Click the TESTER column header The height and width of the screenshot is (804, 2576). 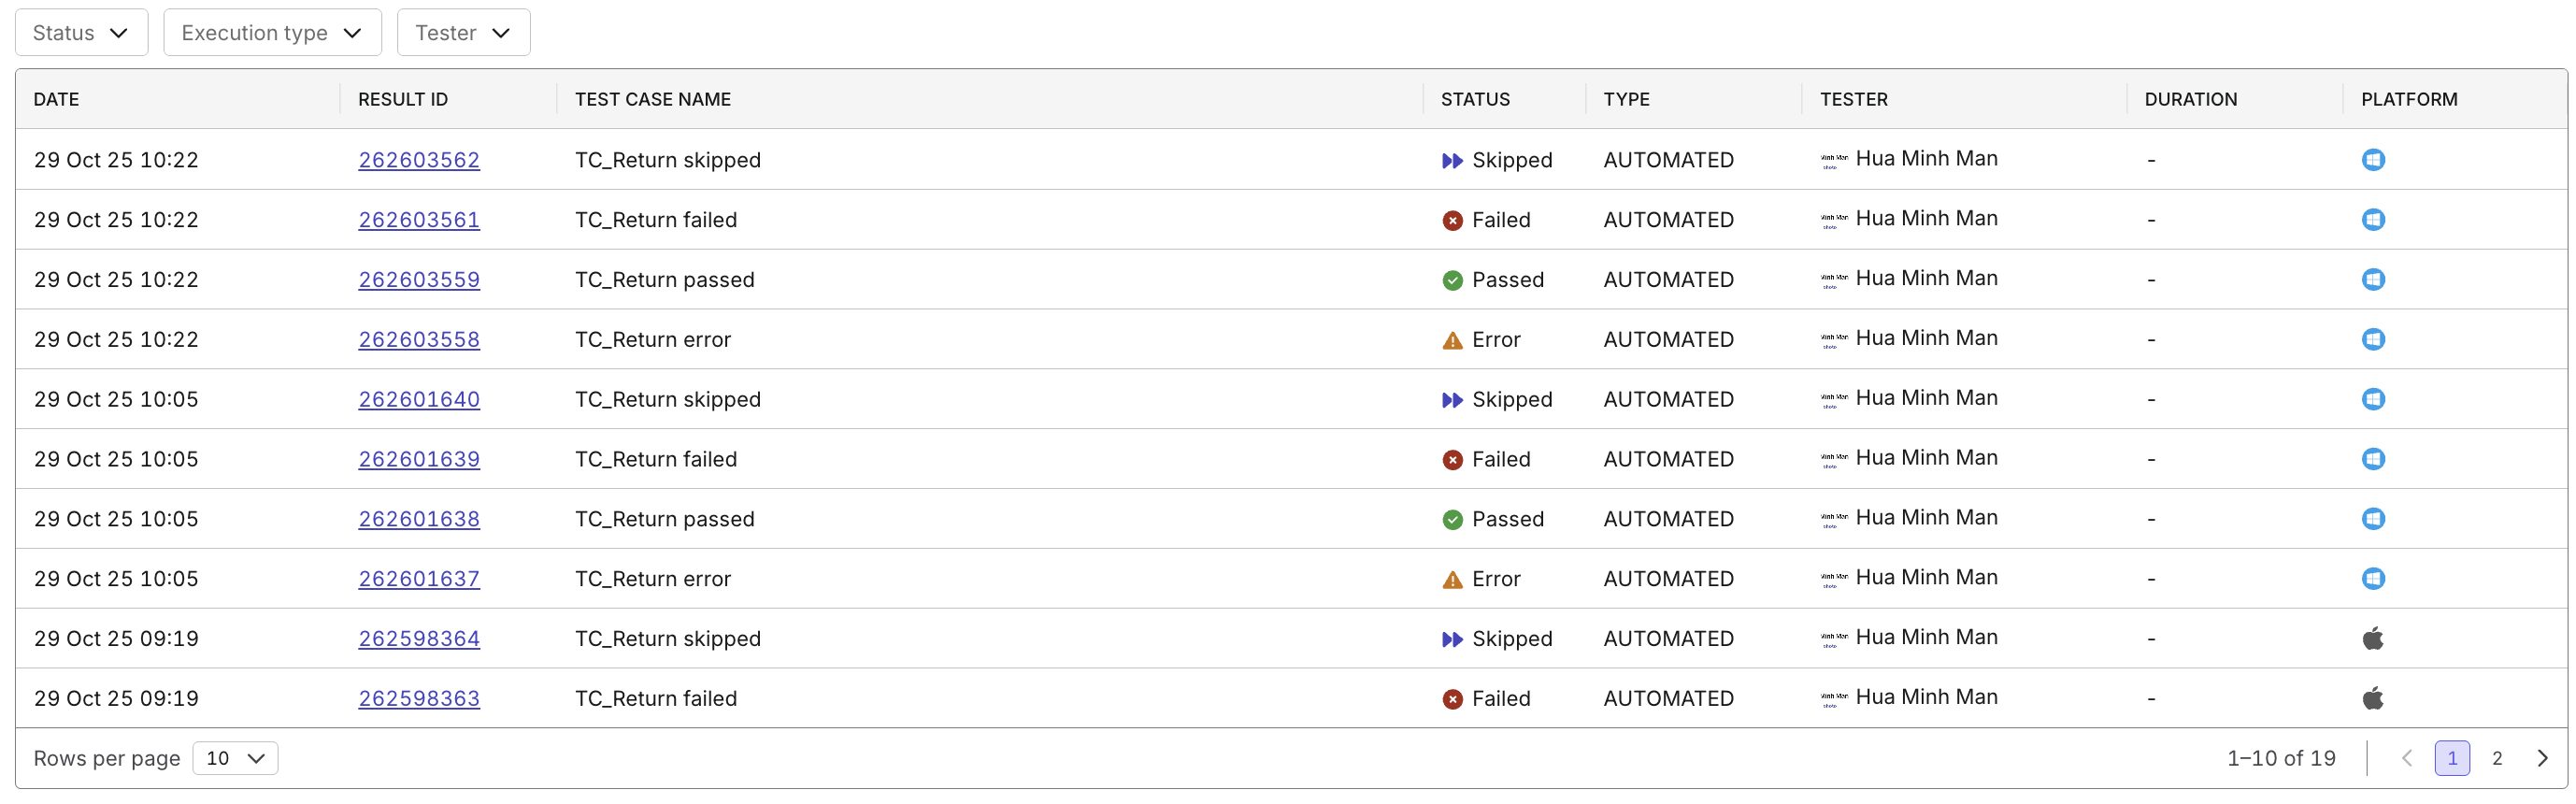coord(1854,99)
